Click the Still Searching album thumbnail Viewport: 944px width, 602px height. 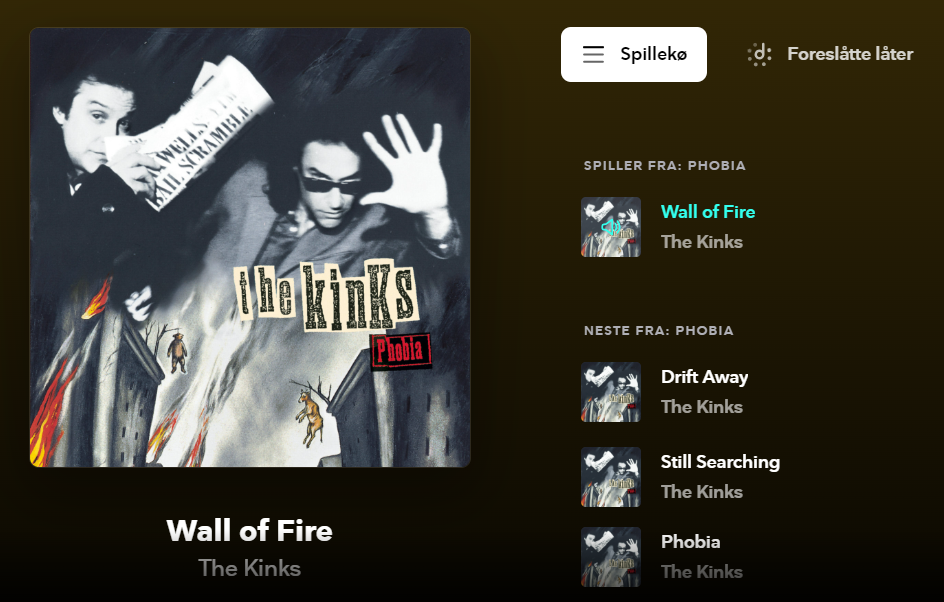point(610,477)
